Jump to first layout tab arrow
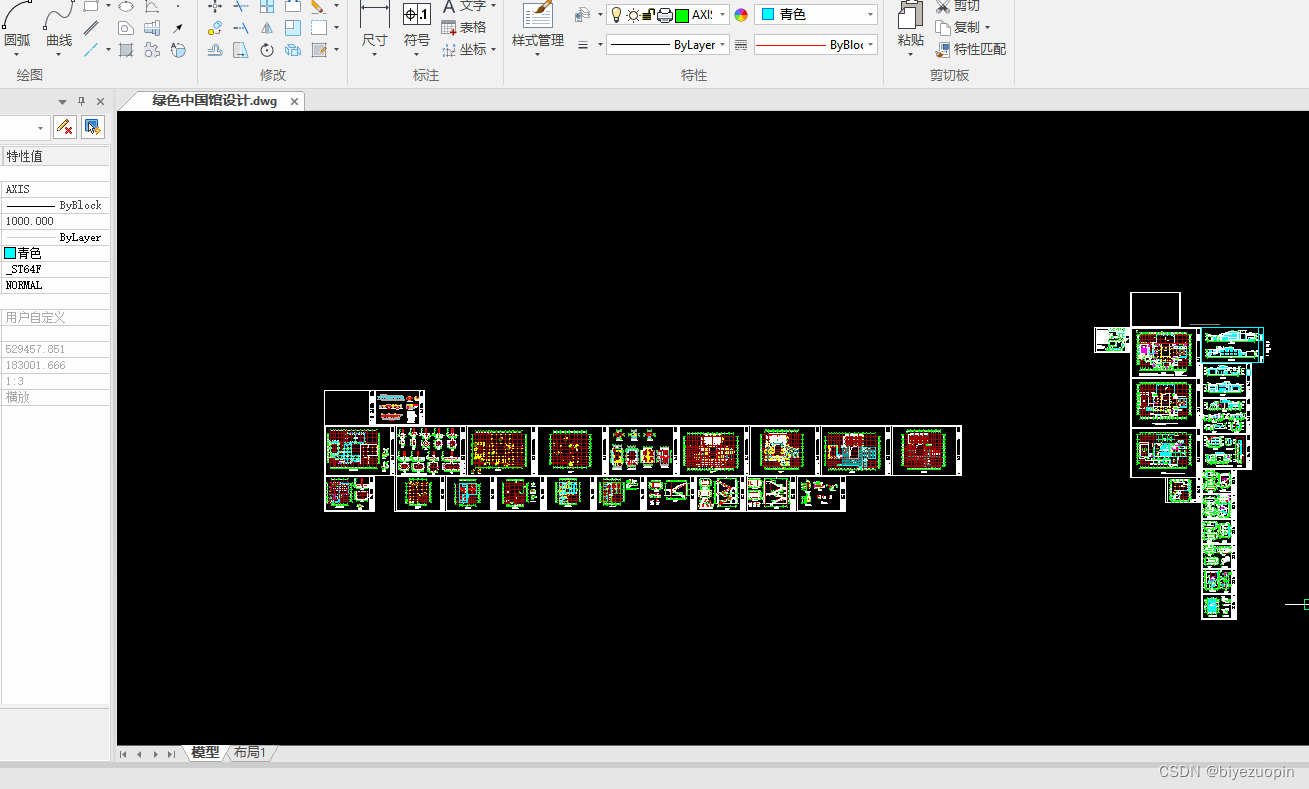 [123, 754]
